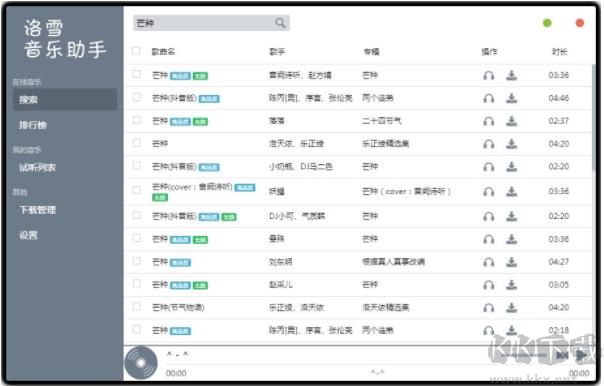
Task: Preview the 04:46 song with headphones icon
Action: click(488, 98)
